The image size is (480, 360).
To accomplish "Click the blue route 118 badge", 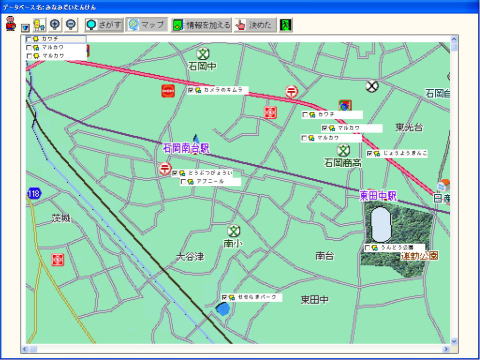I will pyautogui.click(x=34, y=193).
